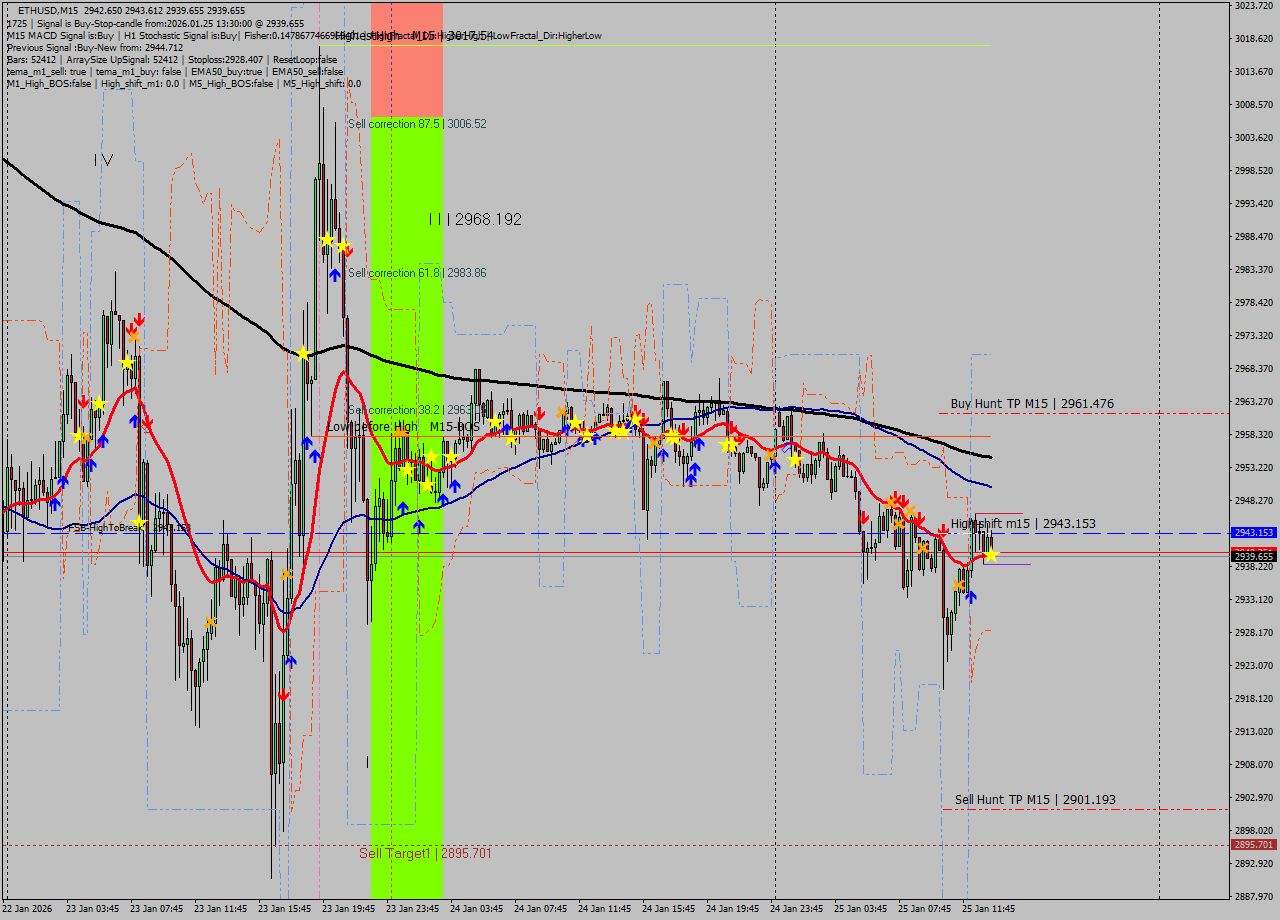Click the blue up arrow below the latest candle
1280x920 pixels.
pos(970,596)
